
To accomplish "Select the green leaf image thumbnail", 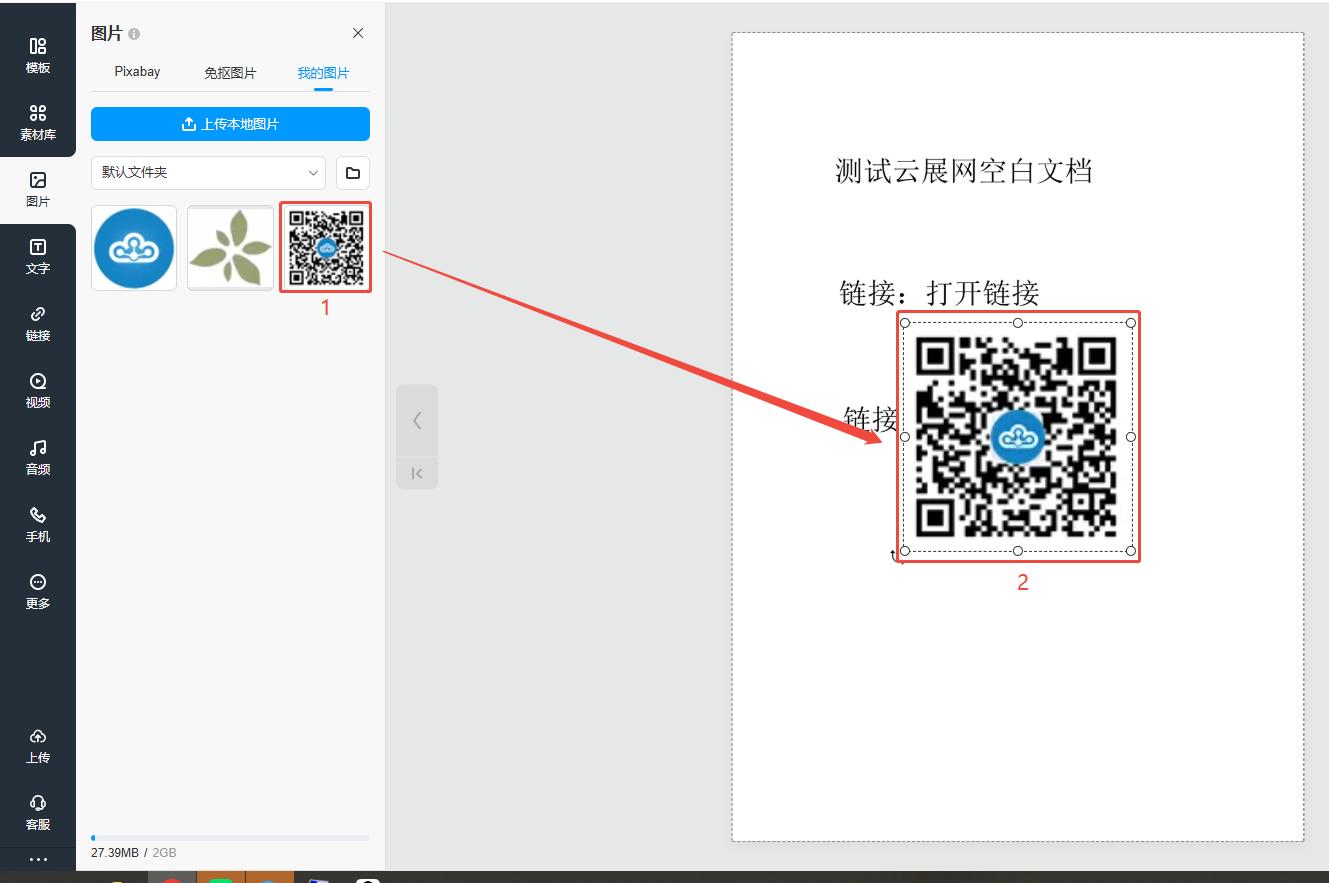I will 230,248.
